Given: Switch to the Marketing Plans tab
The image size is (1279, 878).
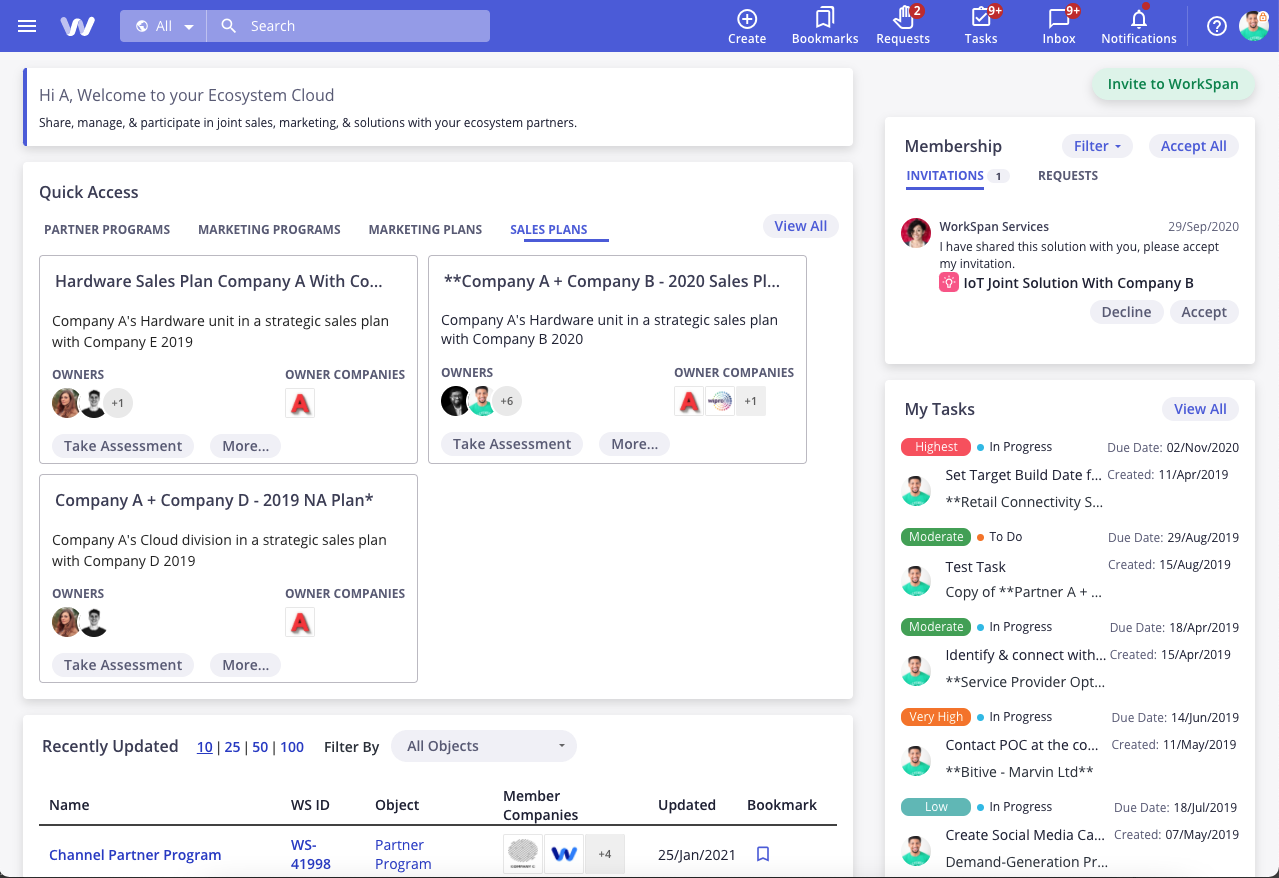Looking at the screenshot, I should pyautogui.click(x=425, y=230).
